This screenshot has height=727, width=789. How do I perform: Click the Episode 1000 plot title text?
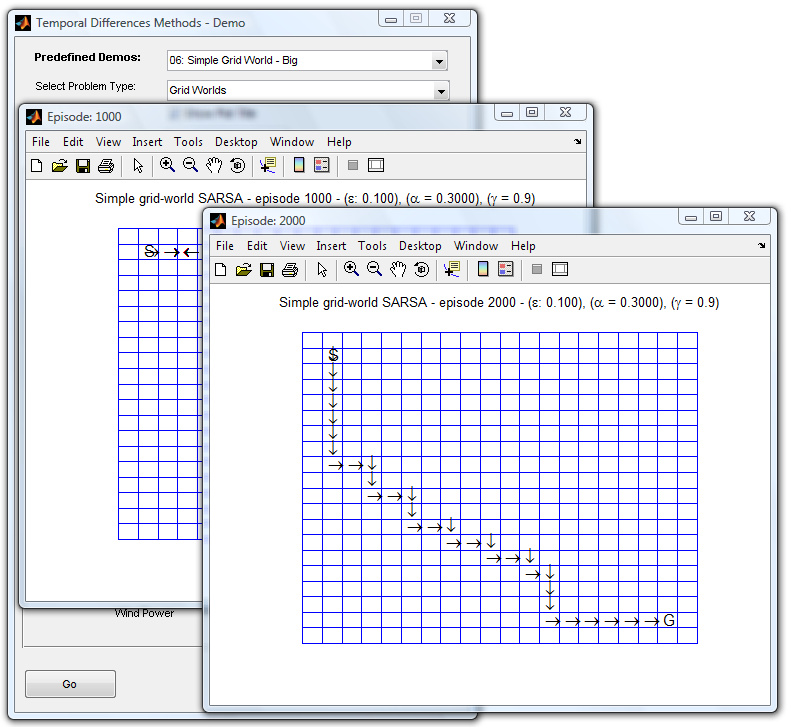click(315, 198)
